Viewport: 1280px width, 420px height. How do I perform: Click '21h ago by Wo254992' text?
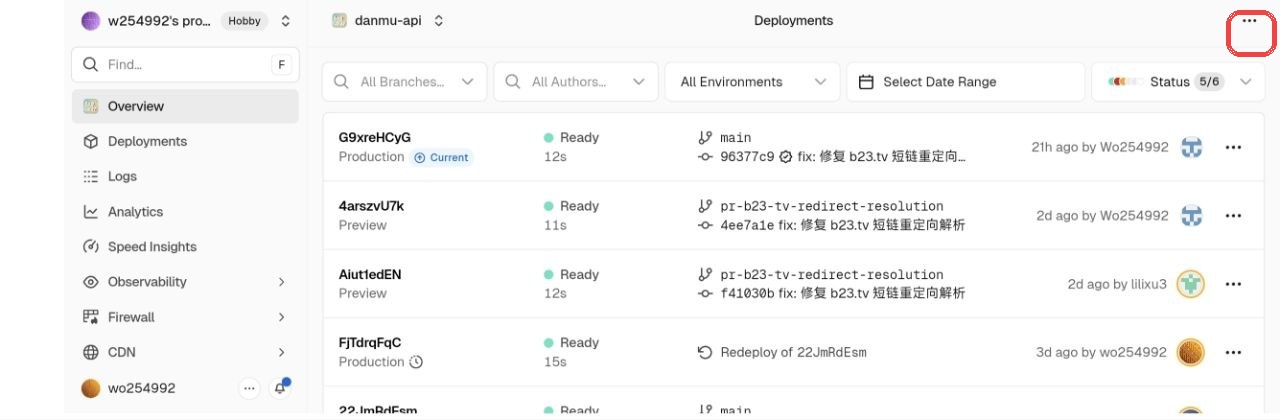click(1100, 147)
